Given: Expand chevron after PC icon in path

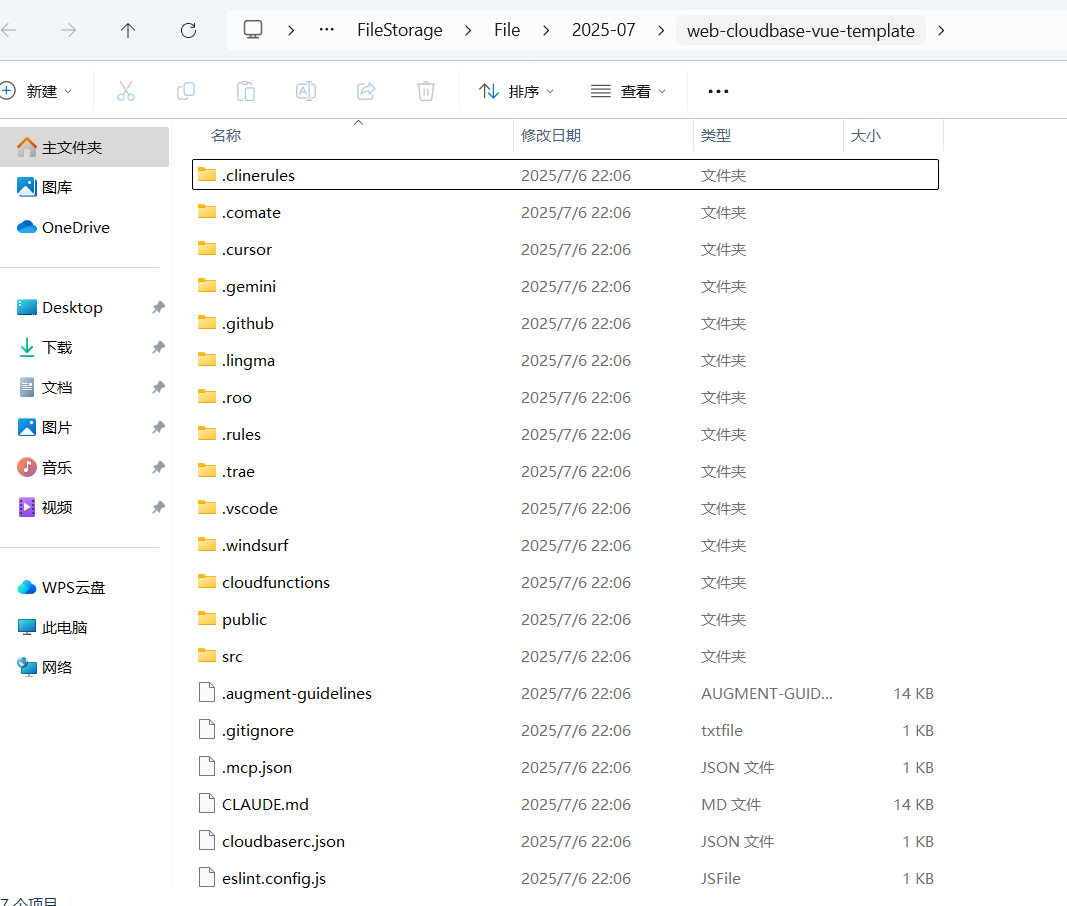Looking at the screenshot, I should click(291, 31).
